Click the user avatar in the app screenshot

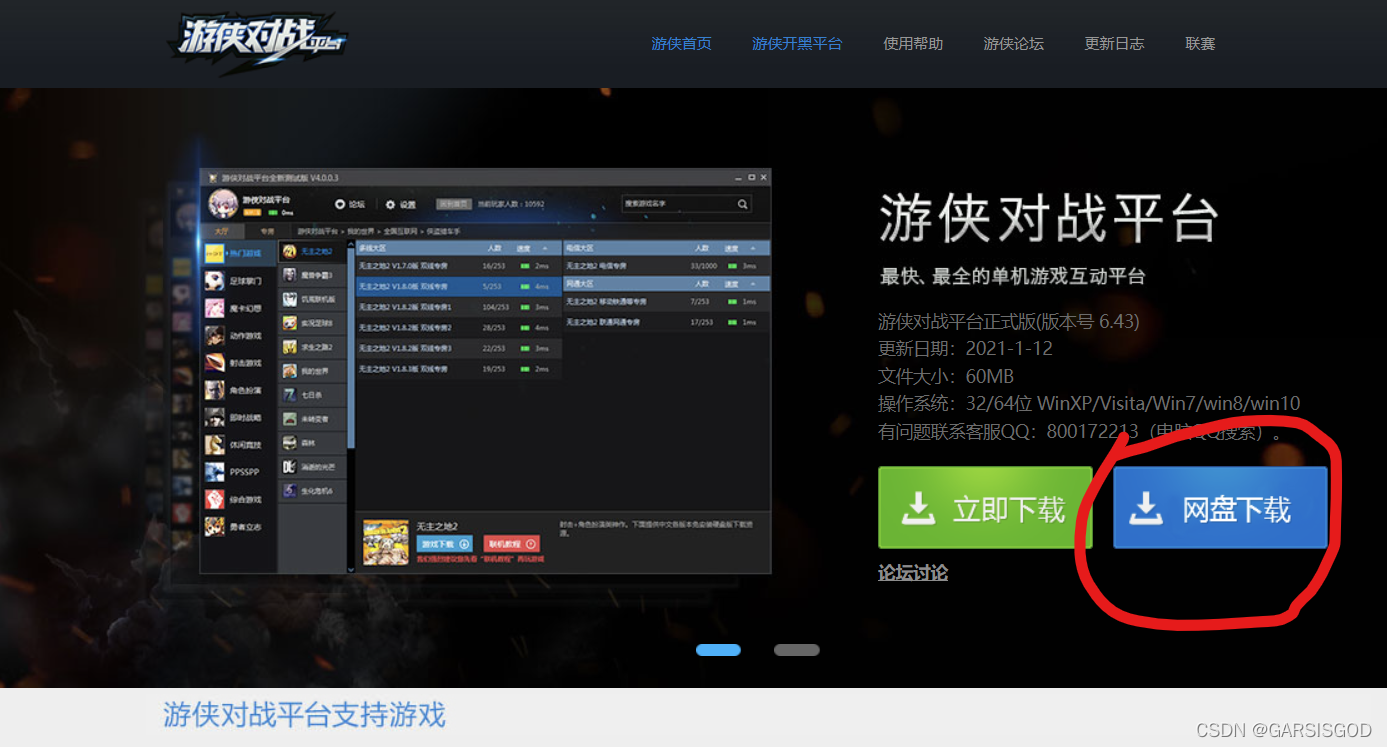pos(222,204)
